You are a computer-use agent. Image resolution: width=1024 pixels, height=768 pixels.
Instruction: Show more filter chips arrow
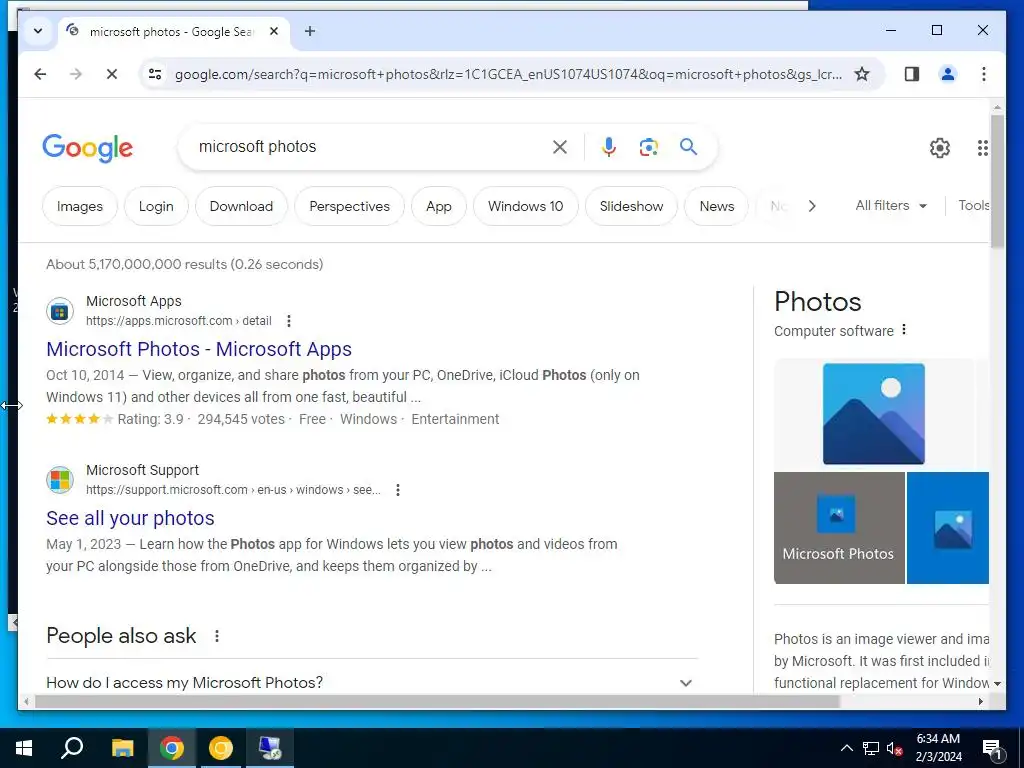pos(812,206)
